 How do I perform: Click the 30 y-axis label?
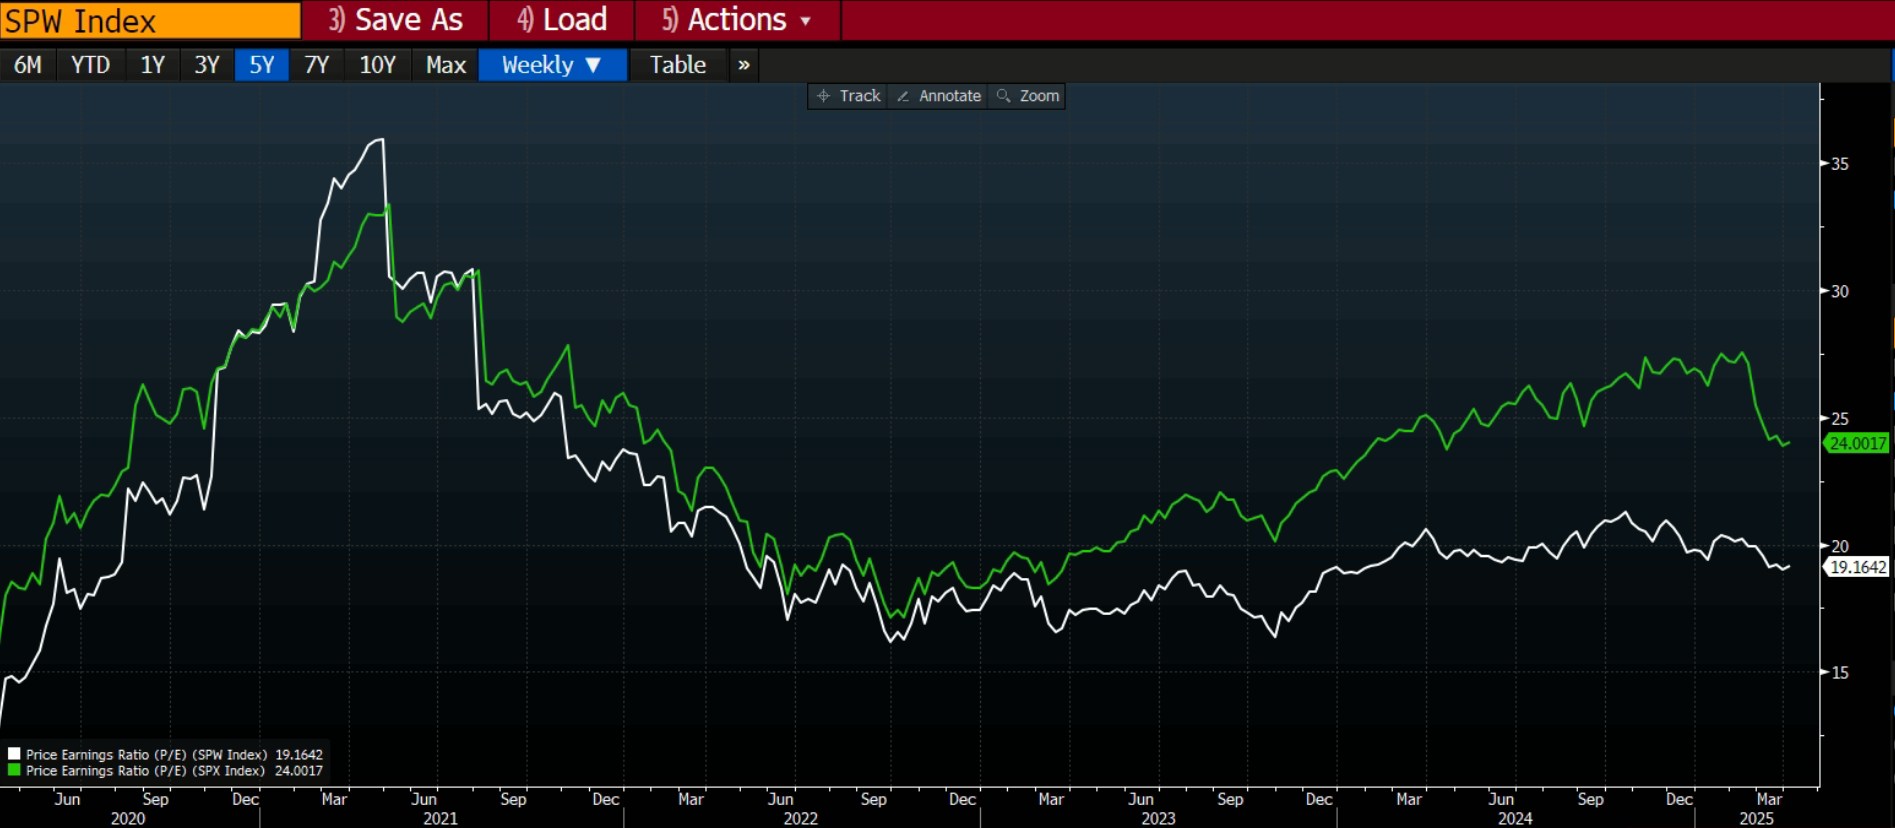1840,291
